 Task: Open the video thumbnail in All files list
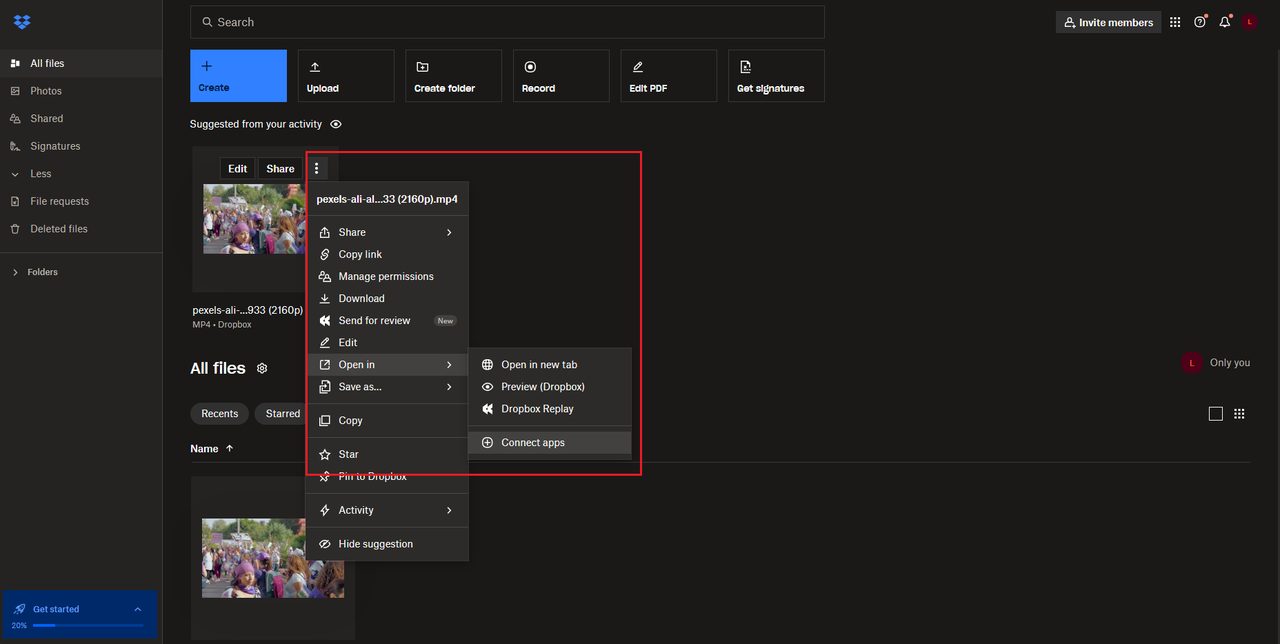[272, 558]
